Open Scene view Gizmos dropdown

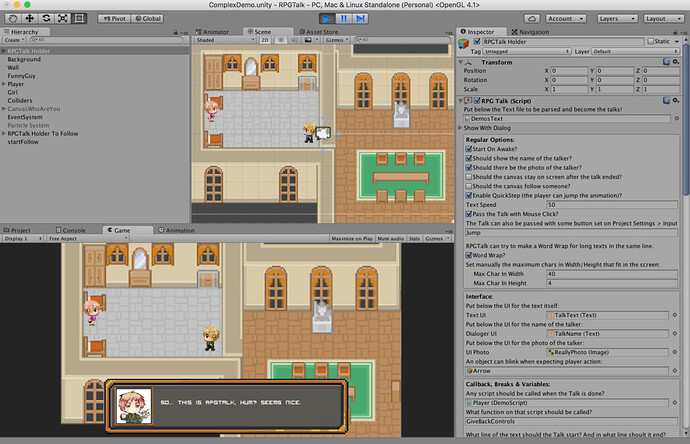(337, 40)
